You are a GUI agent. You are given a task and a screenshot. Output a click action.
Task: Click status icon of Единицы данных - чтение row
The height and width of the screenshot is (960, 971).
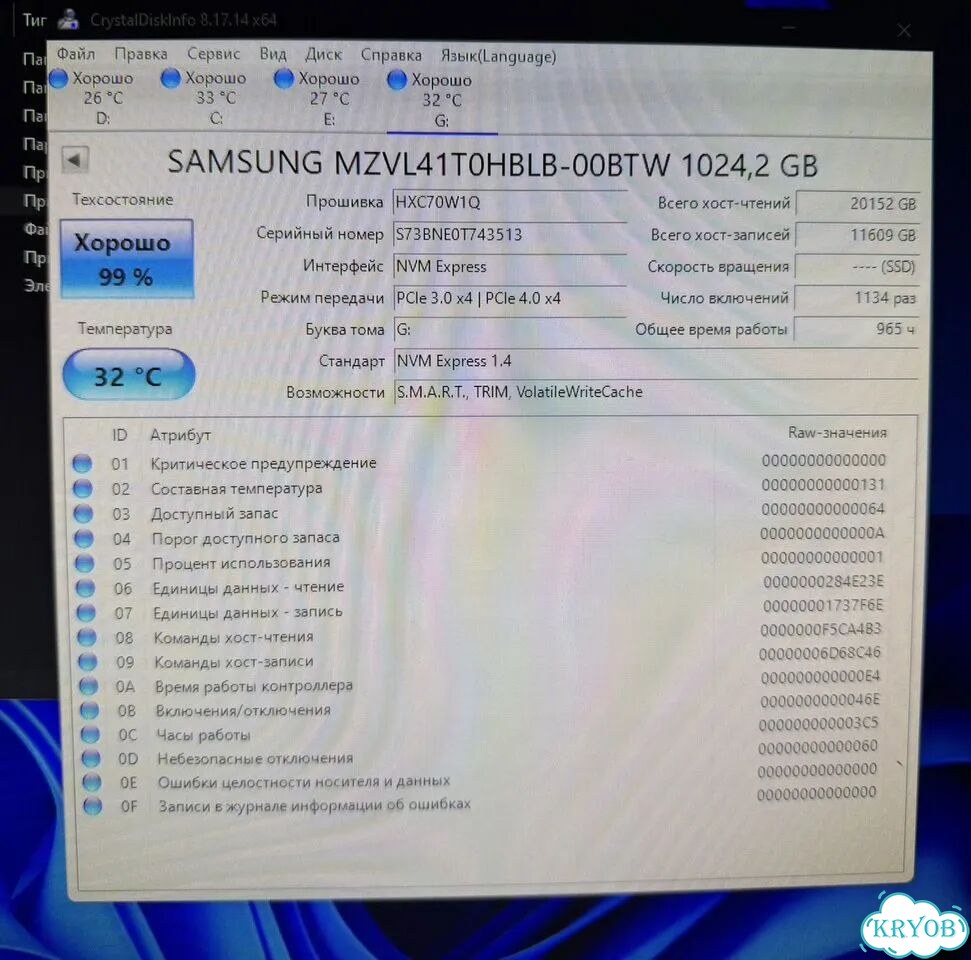(x=85, y=588)
